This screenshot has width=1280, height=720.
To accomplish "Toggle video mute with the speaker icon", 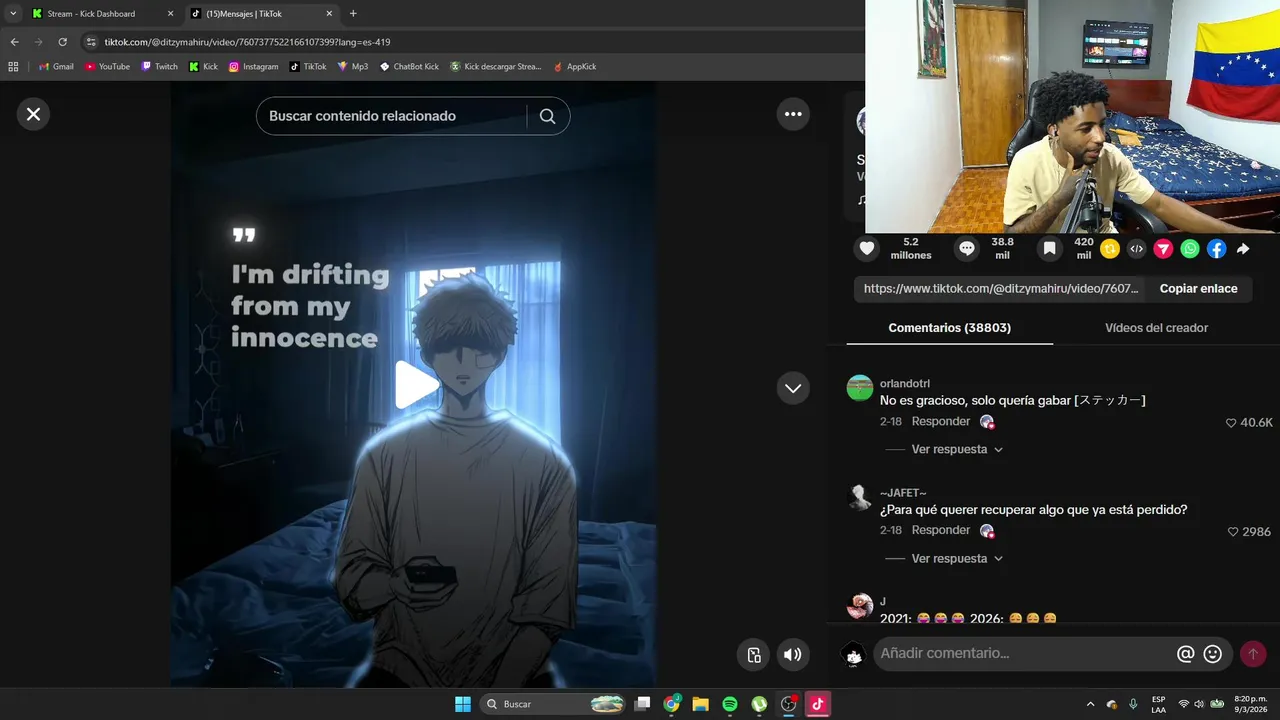I will [792, 655].
